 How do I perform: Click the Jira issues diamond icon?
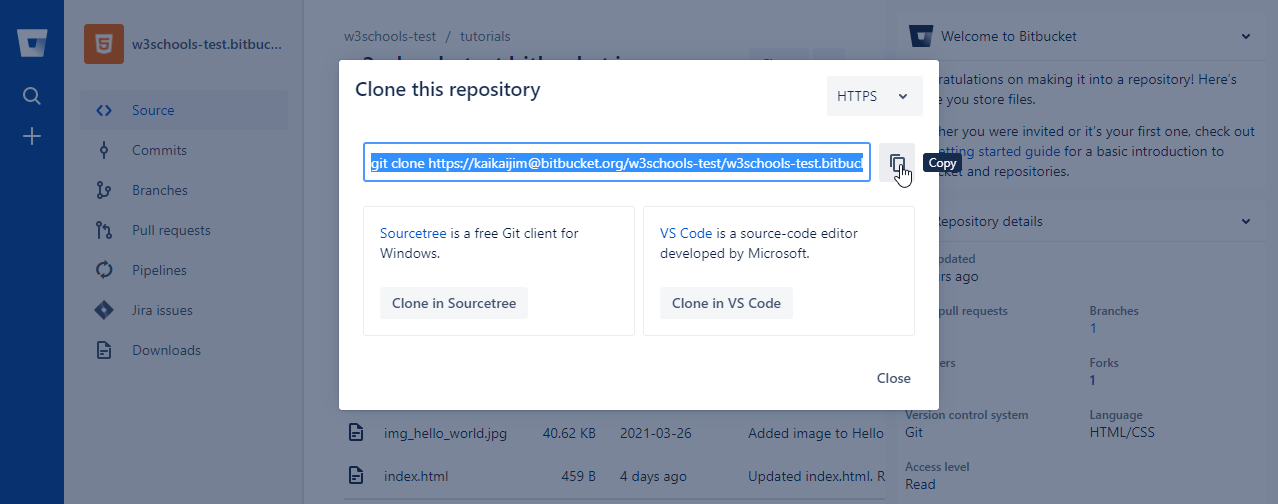(104, 310)
